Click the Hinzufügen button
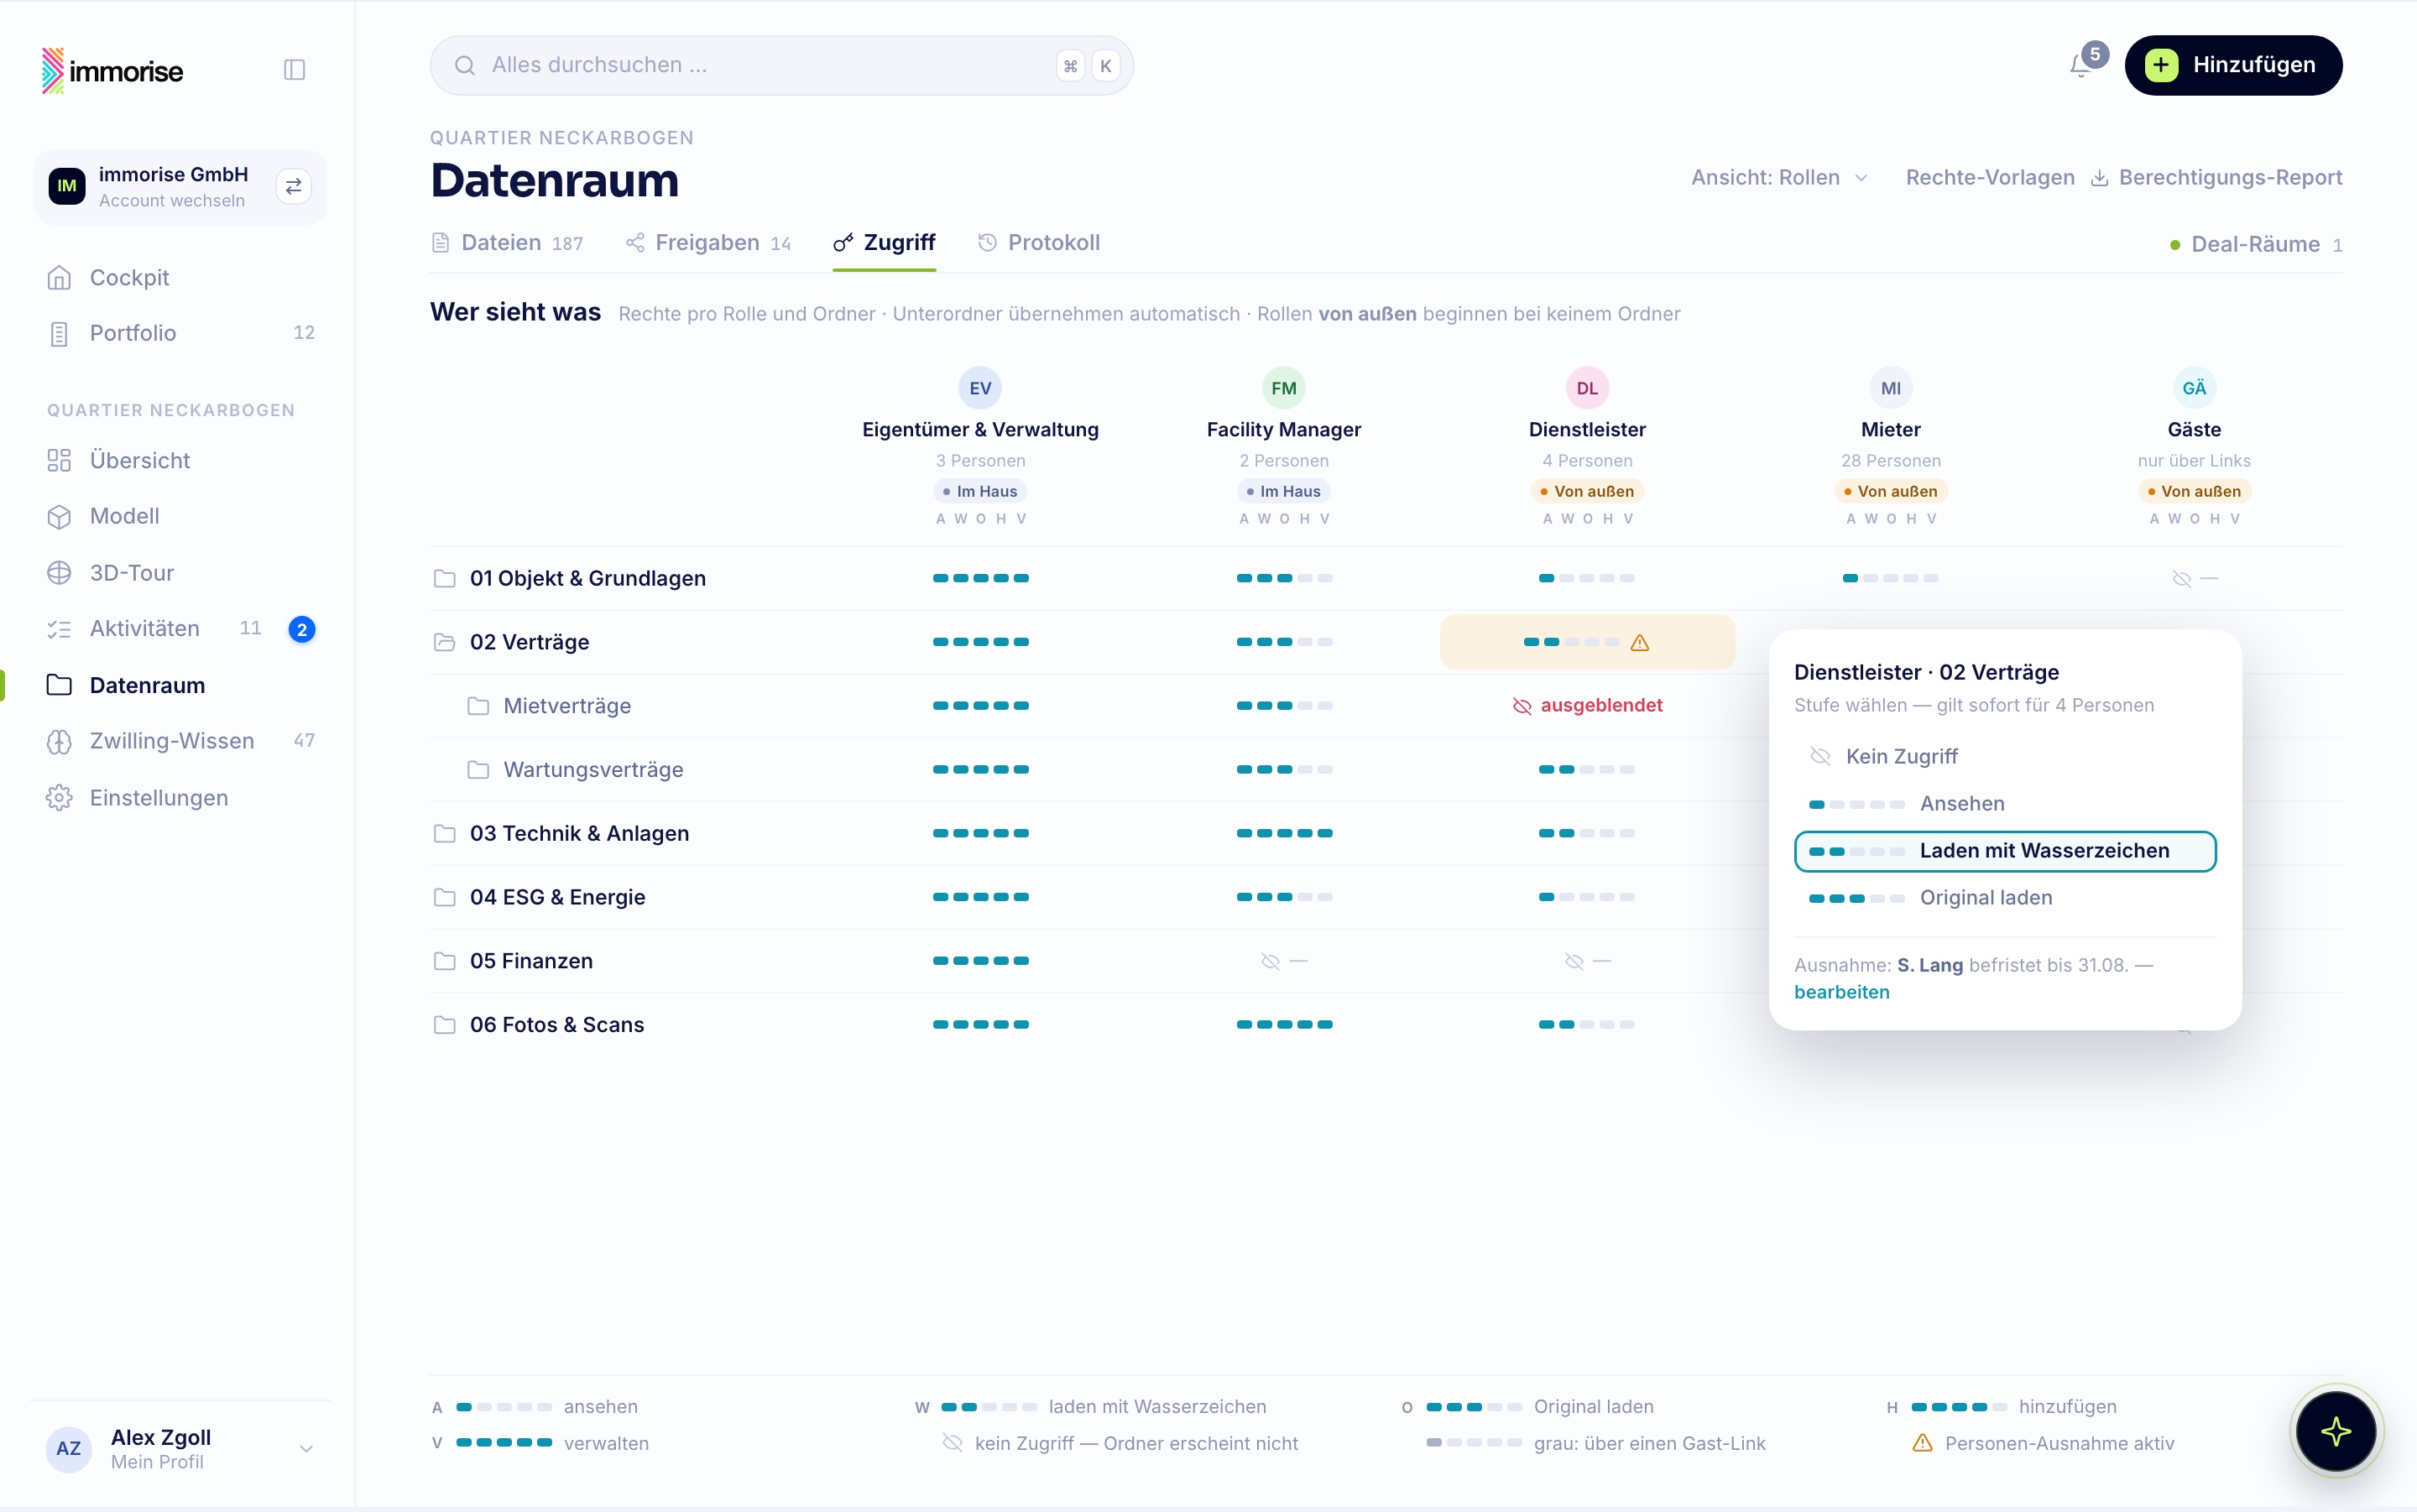Viewport: 2417px width, 1512px height. coord(2233,66)
